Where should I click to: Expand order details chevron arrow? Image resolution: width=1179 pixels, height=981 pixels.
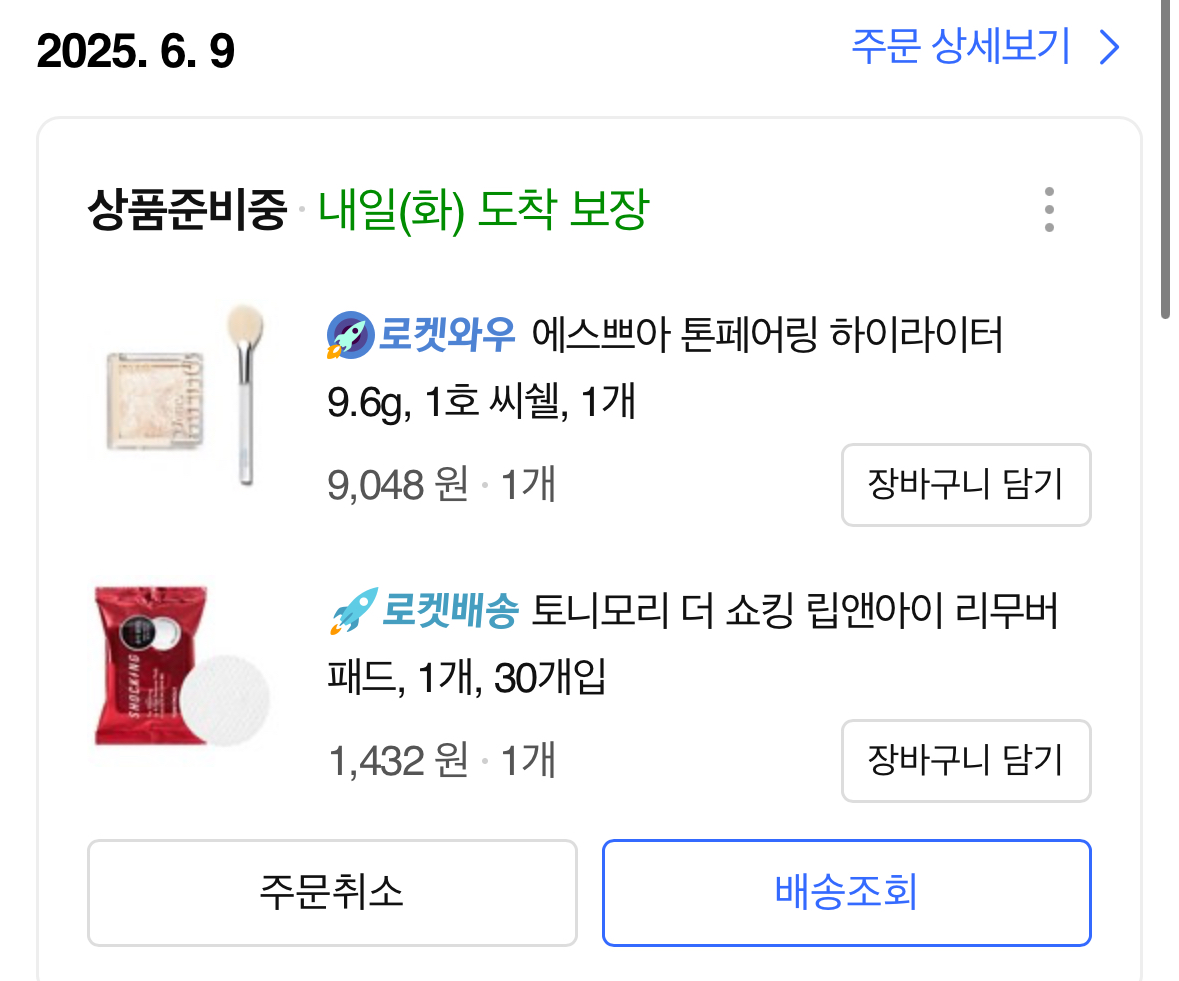[x=1108, y=47]
